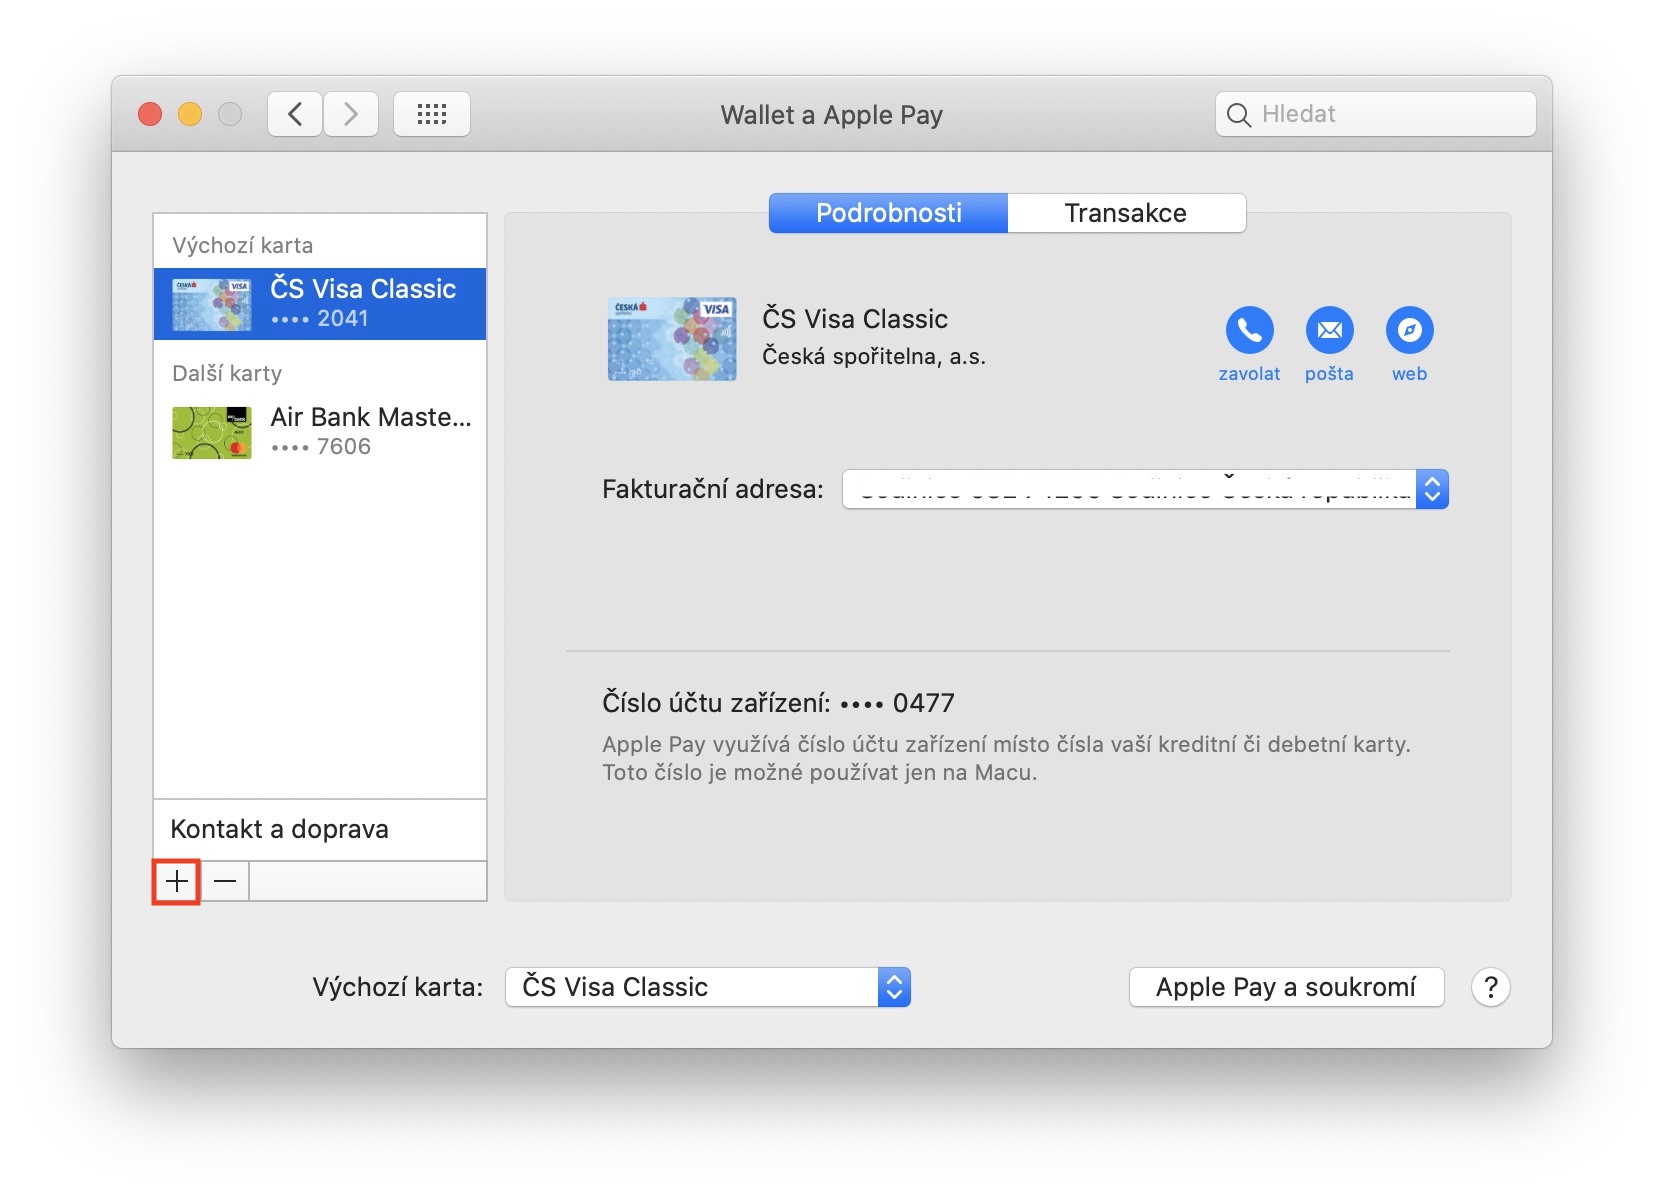Select ČS Visa Classic in card list
The width and height of the screenshot is (1664, 1196).
click(320, 304)
